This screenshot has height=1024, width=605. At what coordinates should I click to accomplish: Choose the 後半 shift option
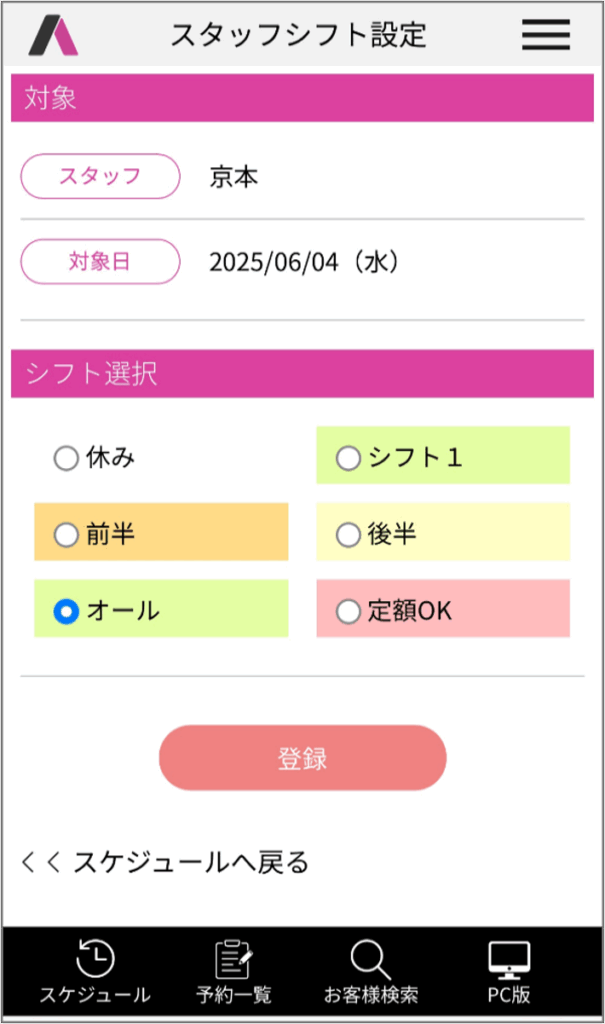(x=348, y=535)
